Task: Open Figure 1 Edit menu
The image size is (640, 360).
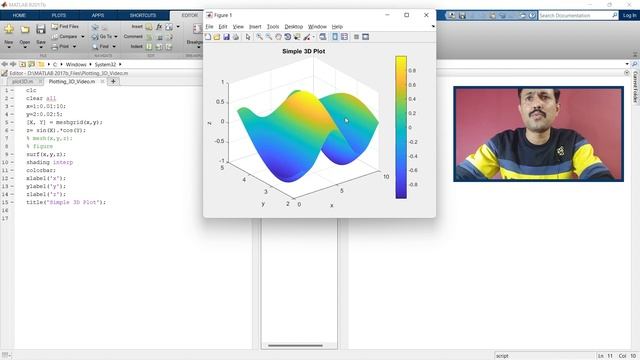Action: click(x=222, y=27)
